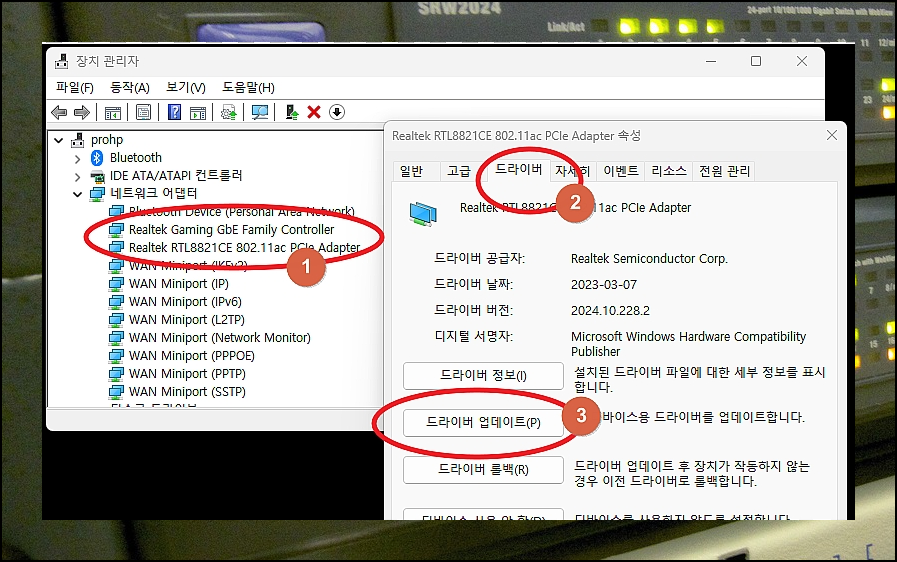
Task: Open the 이벤트 tab
Action: pos(621,171)
